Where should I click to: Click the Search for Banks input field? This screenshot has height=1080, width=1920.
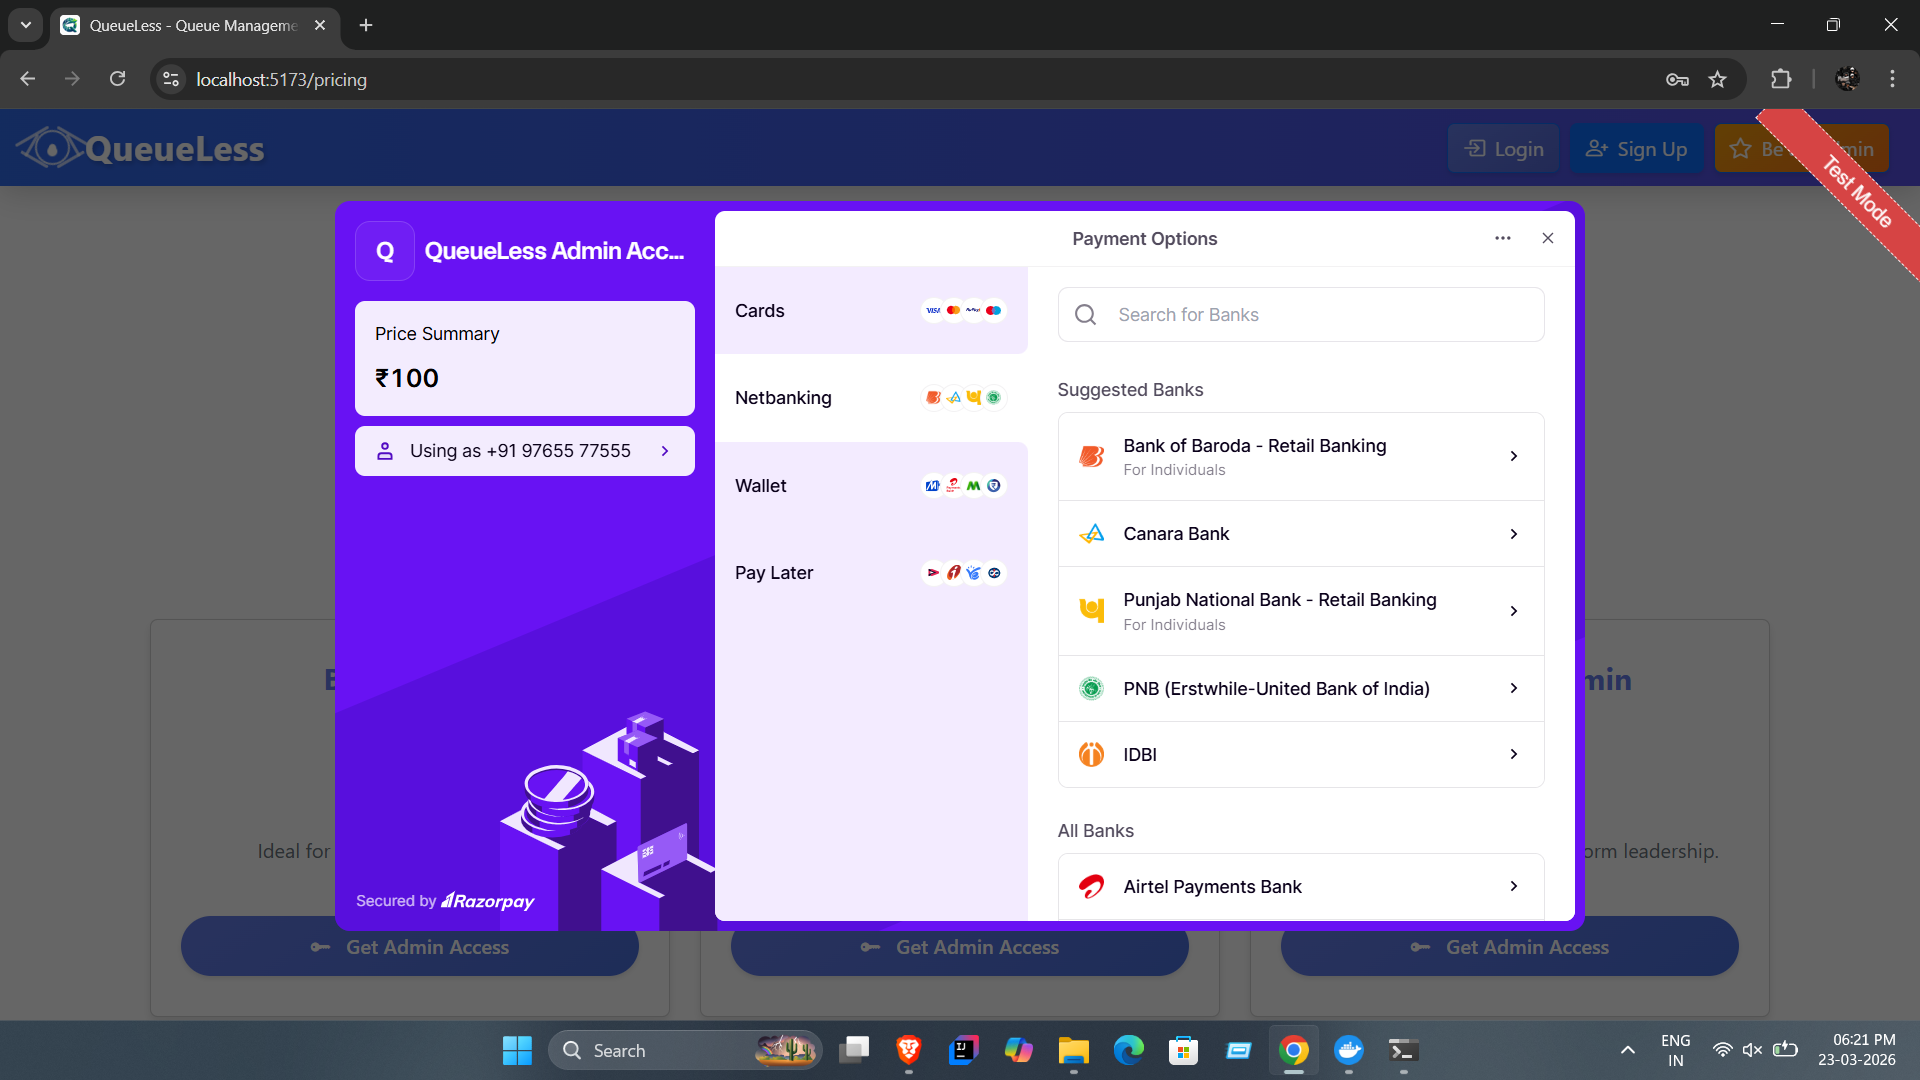pyautogui.click(x=1301, y=315)
